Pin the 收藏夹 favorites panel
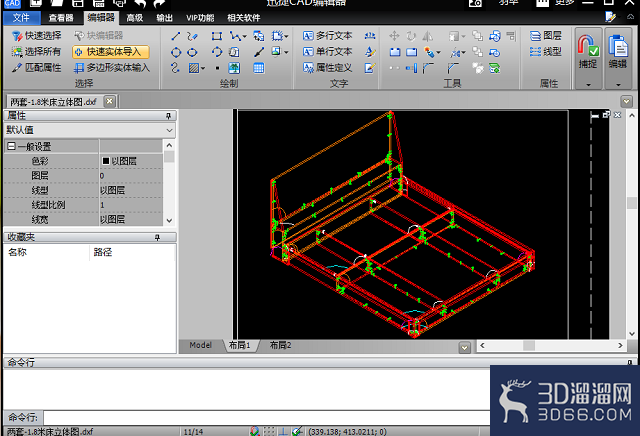Image resolution: width=640 pixels, height=436 pixels. point(158,237)
